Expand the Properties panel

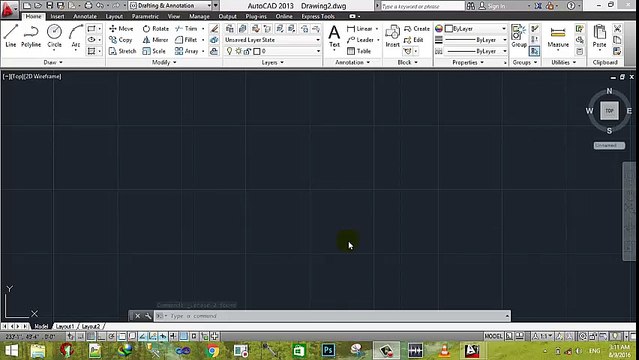pos(468,62)
